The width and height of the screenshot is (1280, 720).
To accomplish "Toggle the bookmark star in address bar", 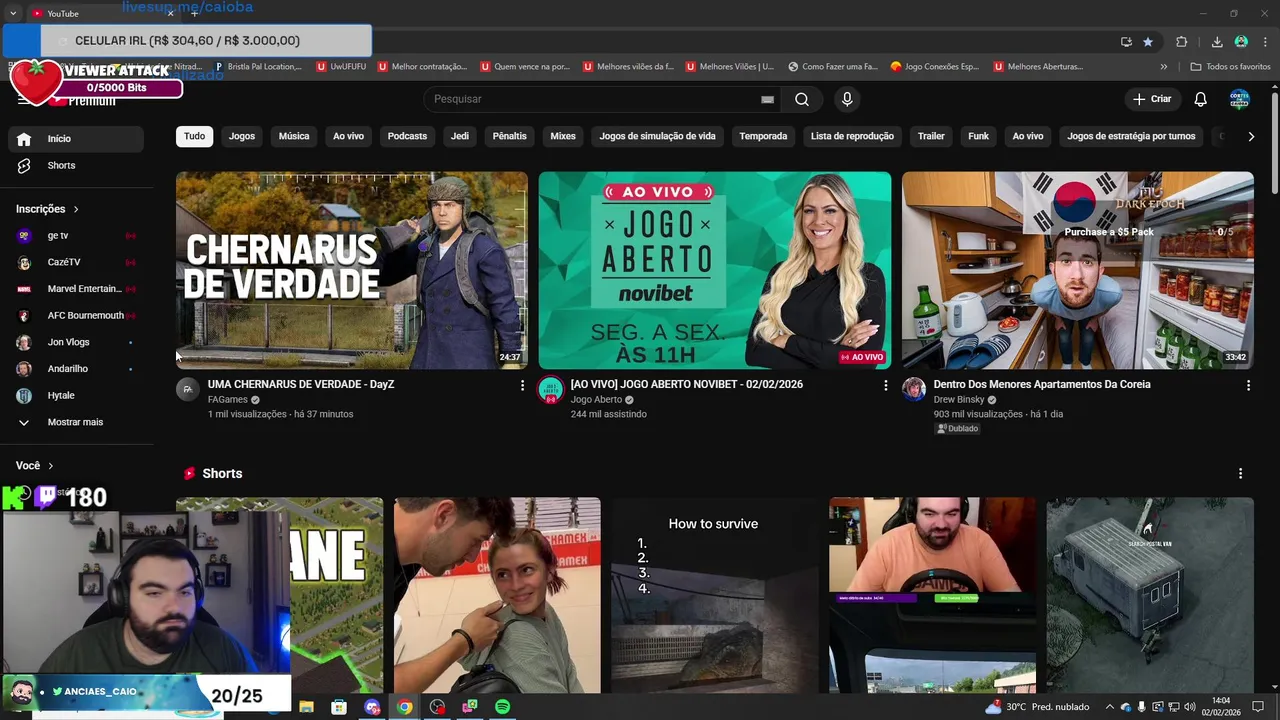I will click(1148, 42).
